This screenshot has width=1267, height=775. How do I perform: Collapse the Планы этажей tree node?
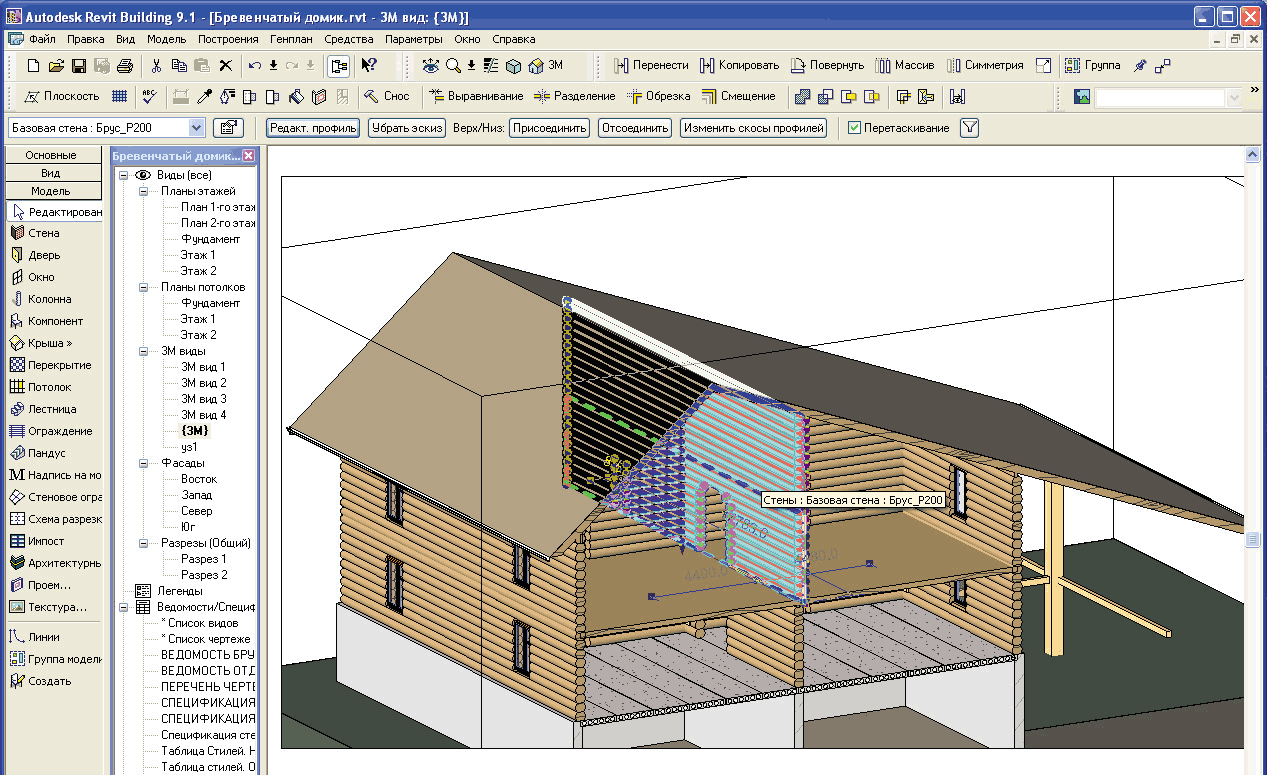(143, 191)
